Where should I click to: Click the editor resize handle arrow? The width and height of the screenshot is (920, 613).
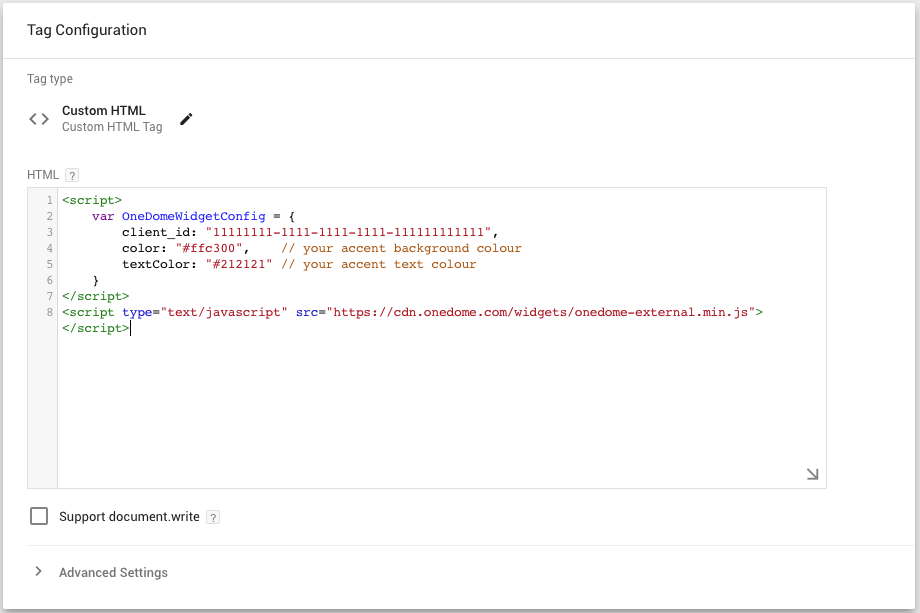[812, 474]
